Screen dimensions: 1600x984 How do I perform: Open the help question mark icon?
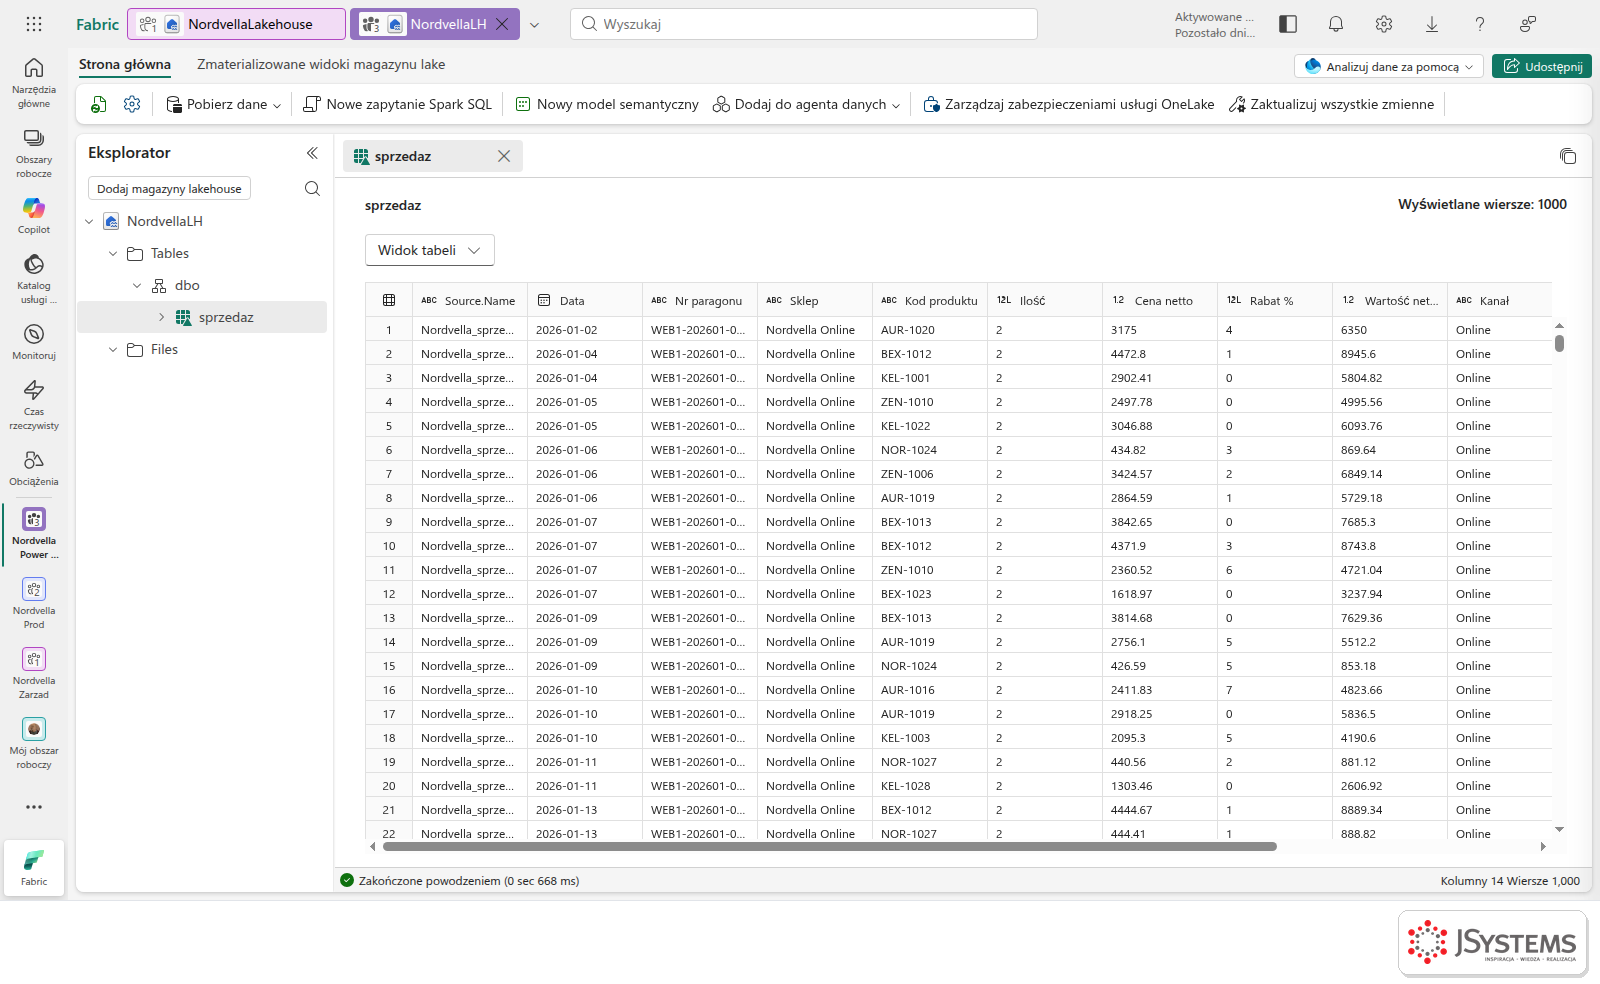coord(1480,24)
